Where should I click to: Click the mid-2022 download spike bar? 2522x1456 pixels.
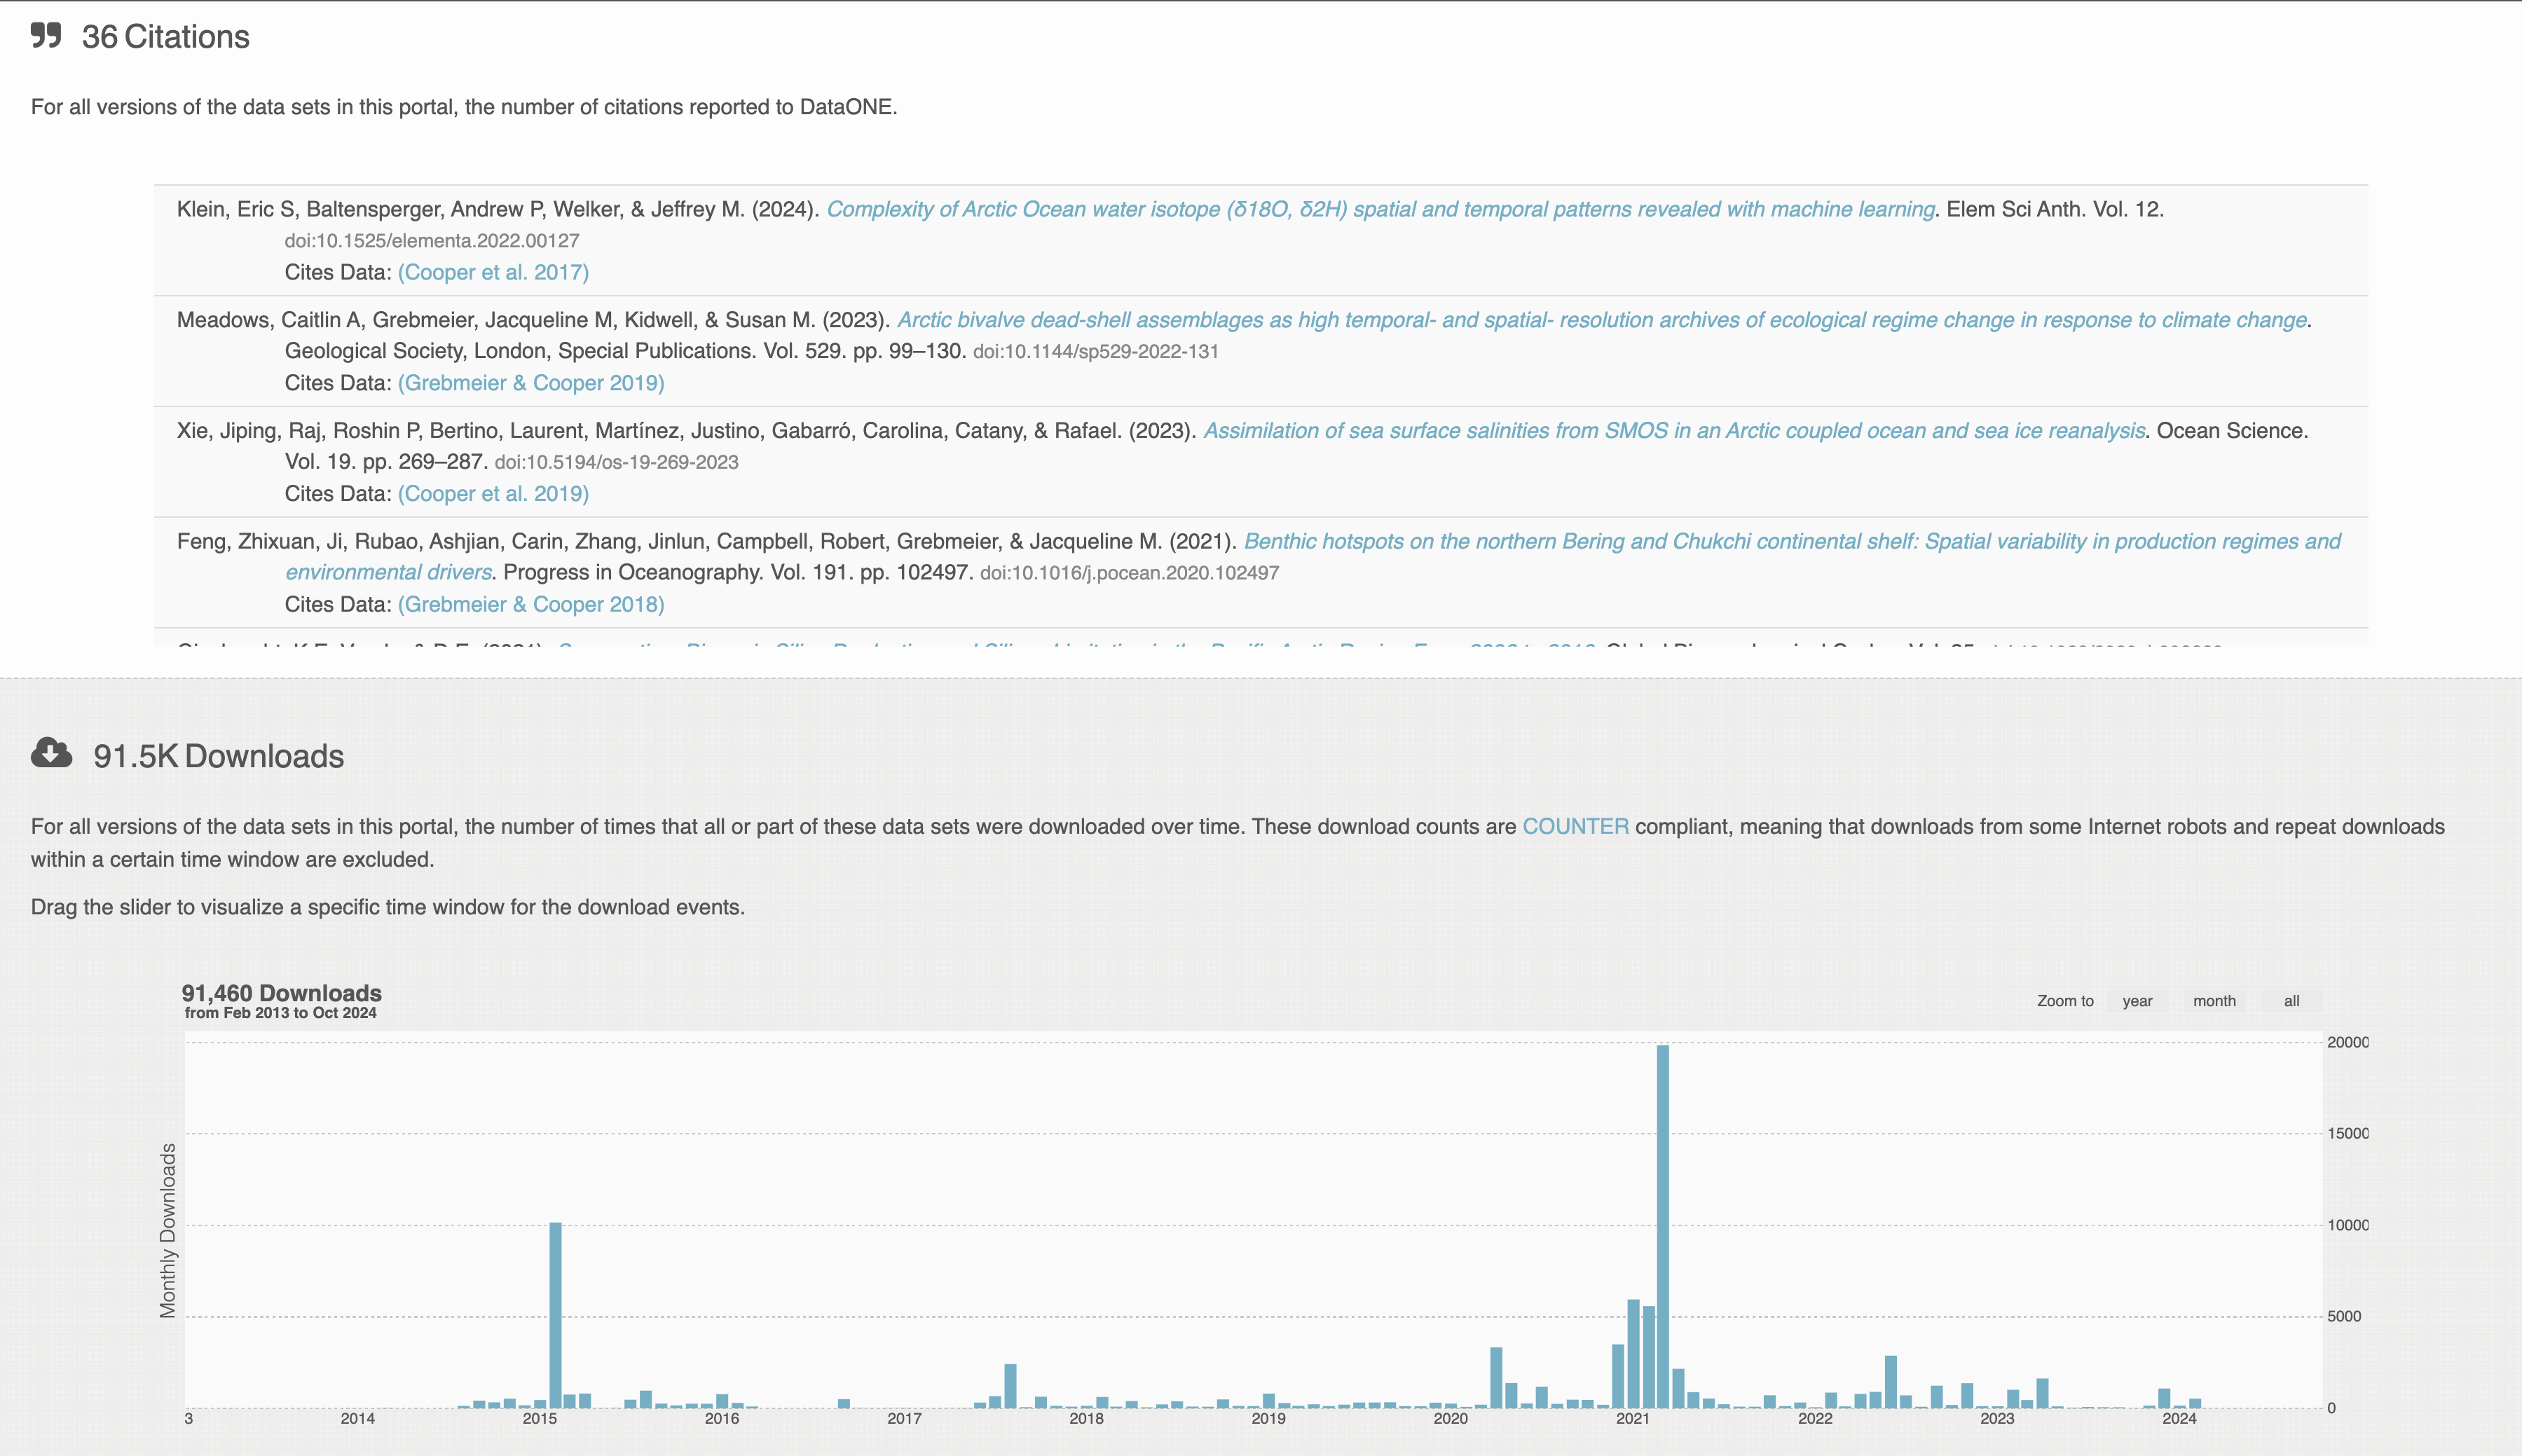click(x=1890, y=1382)
